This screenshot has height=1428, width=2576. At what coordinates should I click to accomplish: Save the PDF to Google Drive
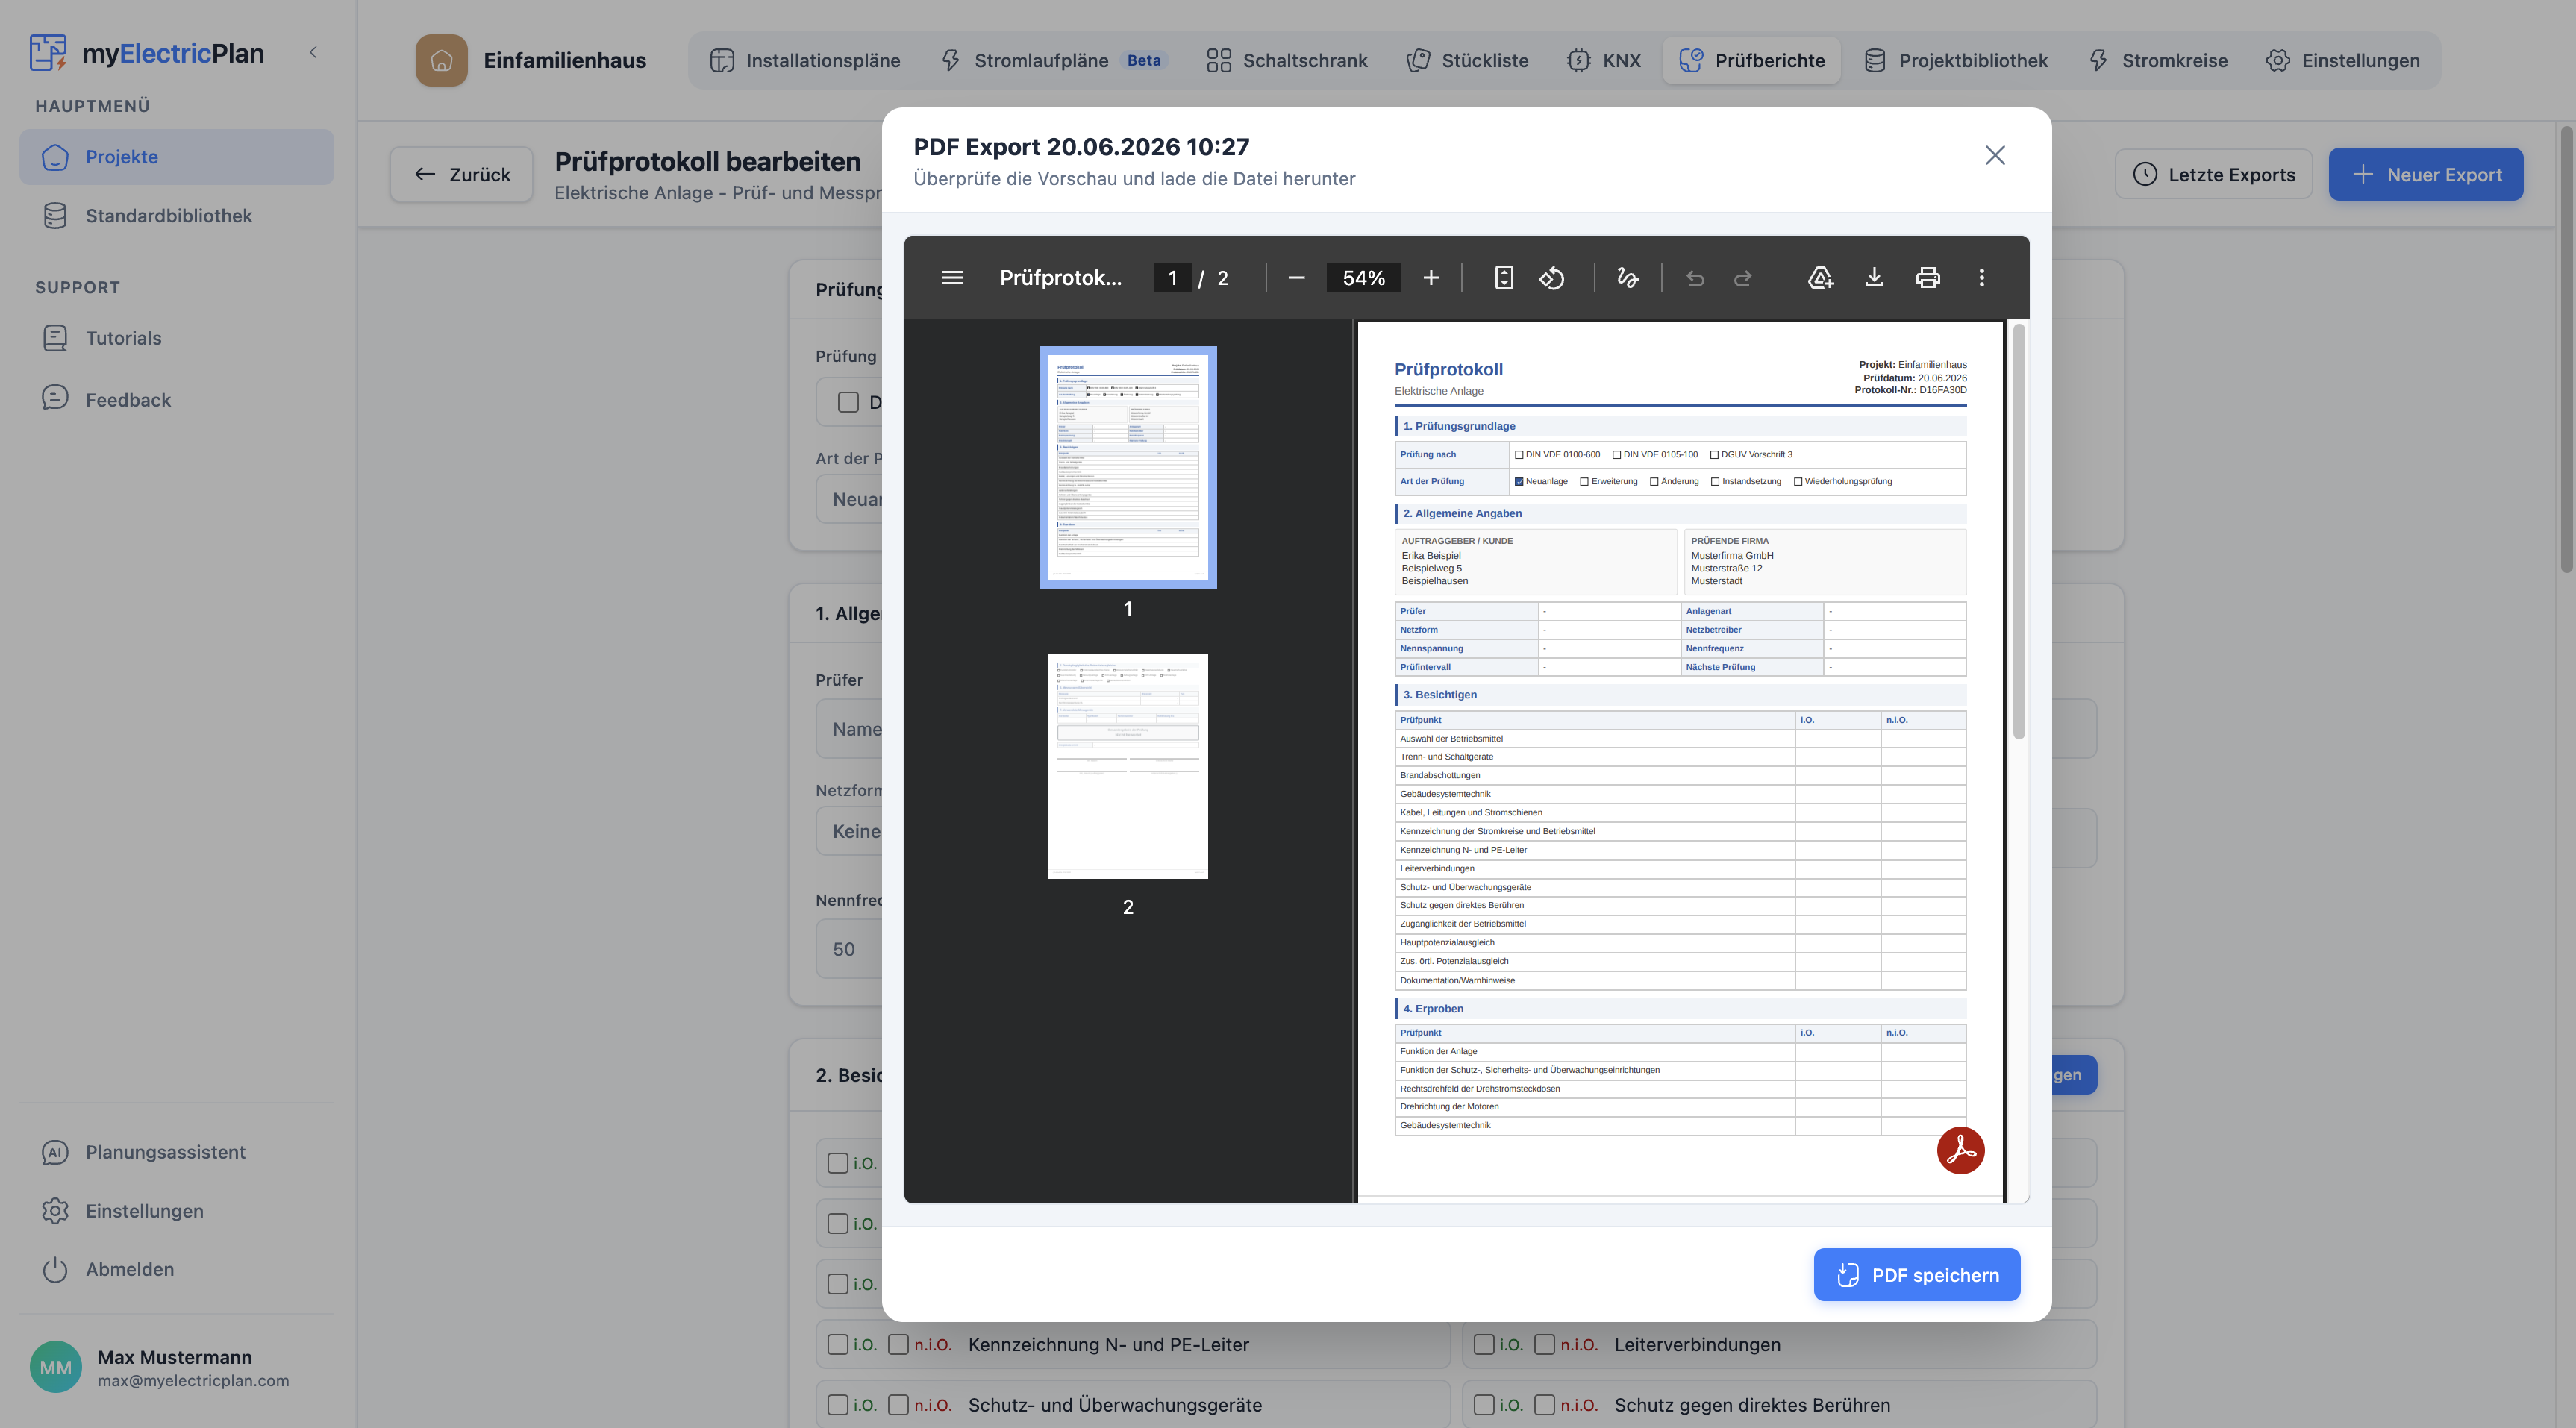click(1820, 278)
